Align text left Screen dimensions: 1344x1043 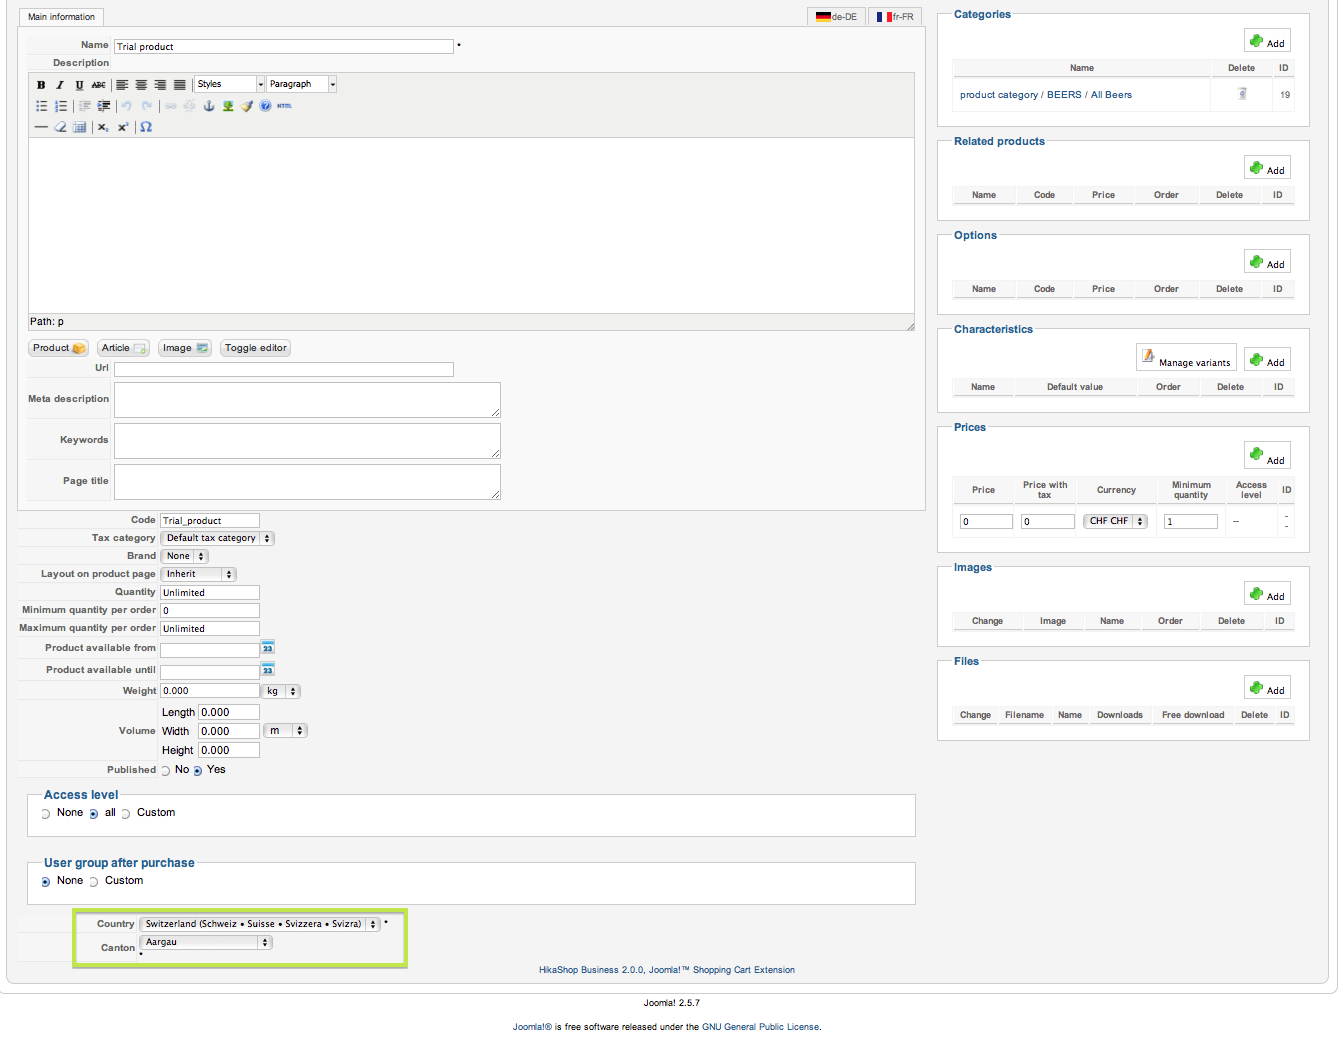click(x=122, y=85)
